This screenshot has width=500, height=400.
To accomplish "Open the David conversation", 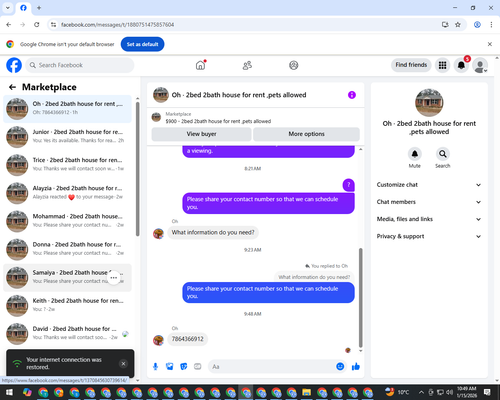I will point(67,333).
